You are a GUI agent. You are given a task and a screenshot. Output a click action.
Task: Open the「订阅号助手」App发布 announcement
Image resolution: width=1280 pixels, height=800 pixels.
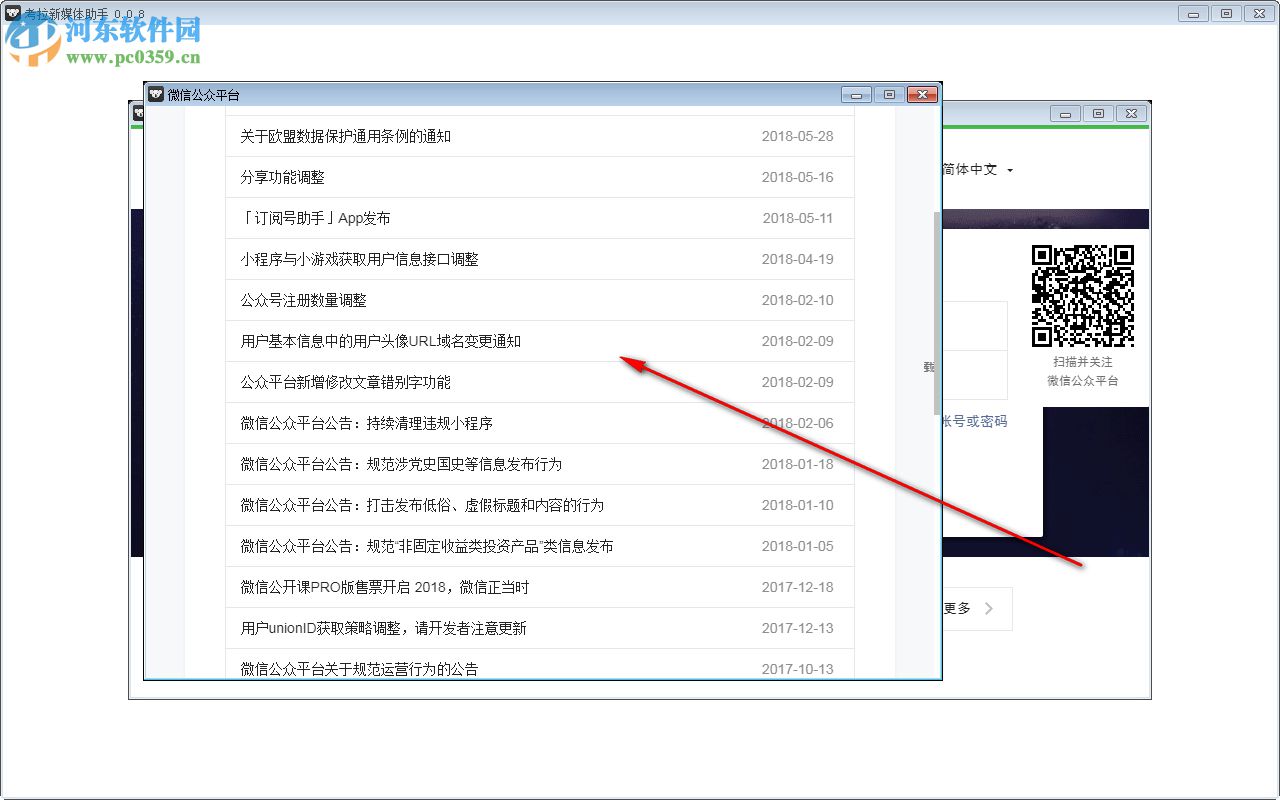pos(315,218)
